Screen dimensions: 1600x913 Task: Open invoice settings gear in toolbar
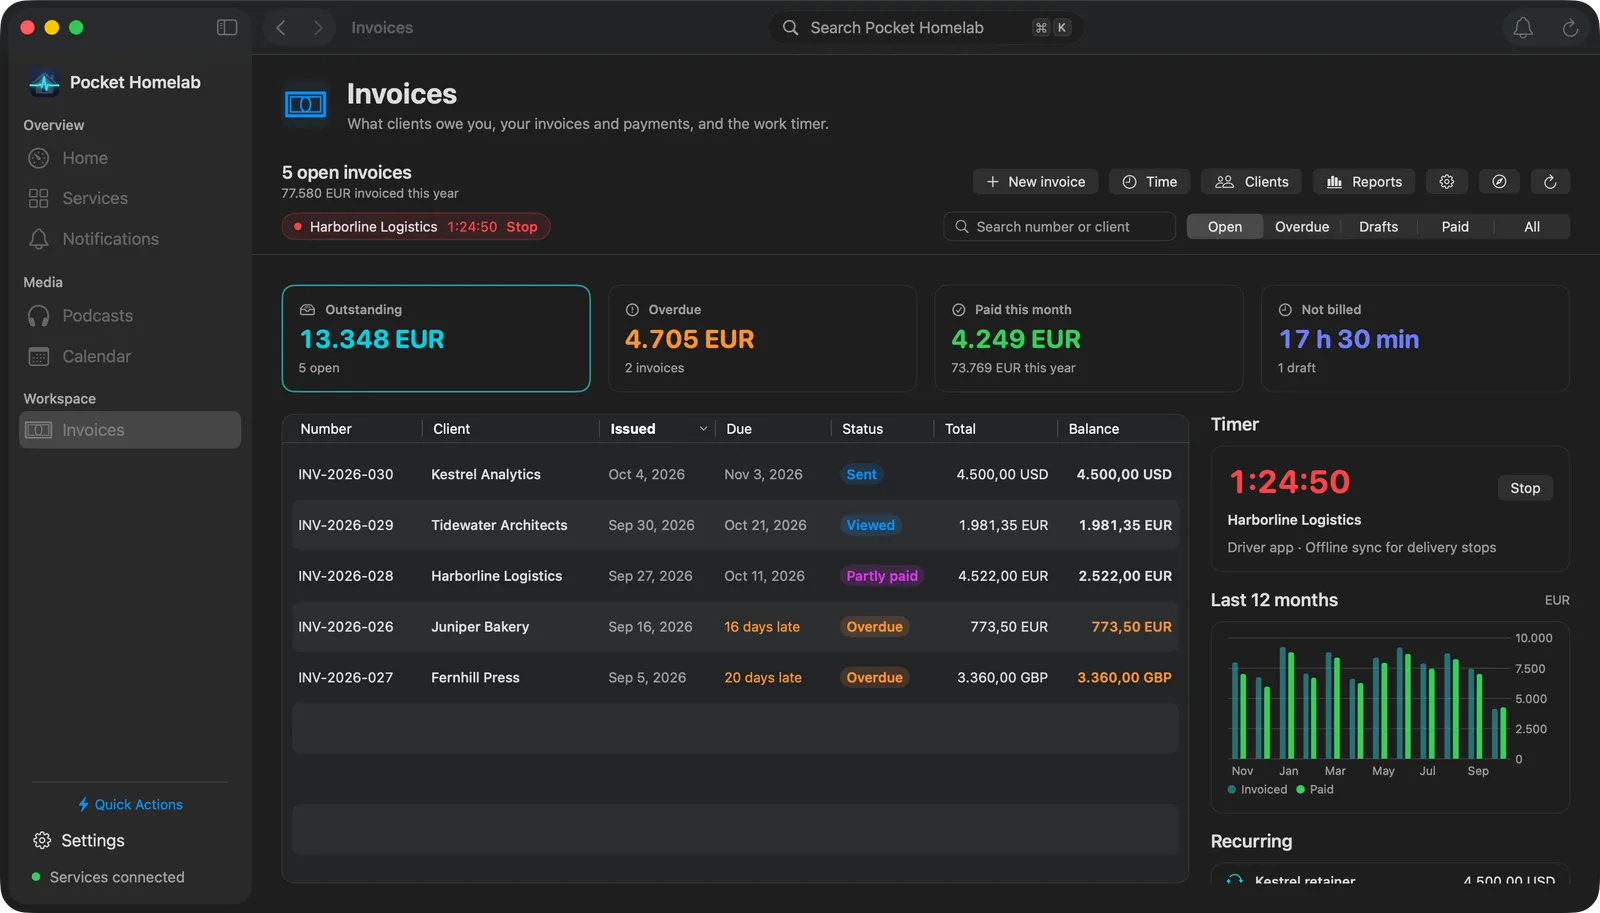1446,182
